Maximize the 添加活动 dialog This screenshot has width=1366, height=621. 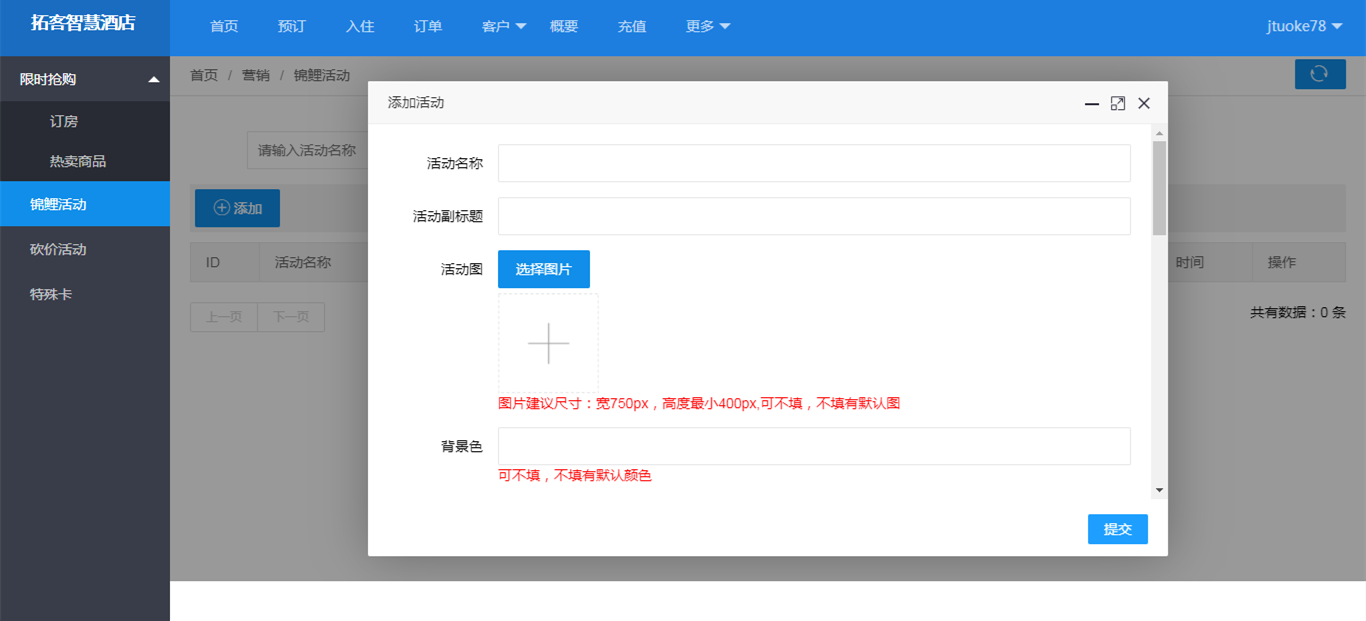(x=1118, y=103)
